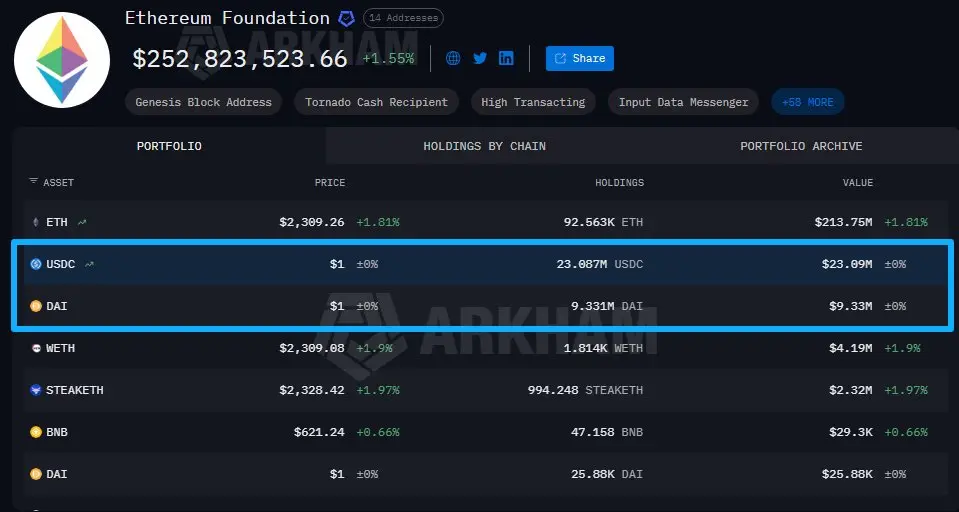Open the chart trend icon next to ETH
This screenshot has width=959, height=512.
tap(82, 223)
